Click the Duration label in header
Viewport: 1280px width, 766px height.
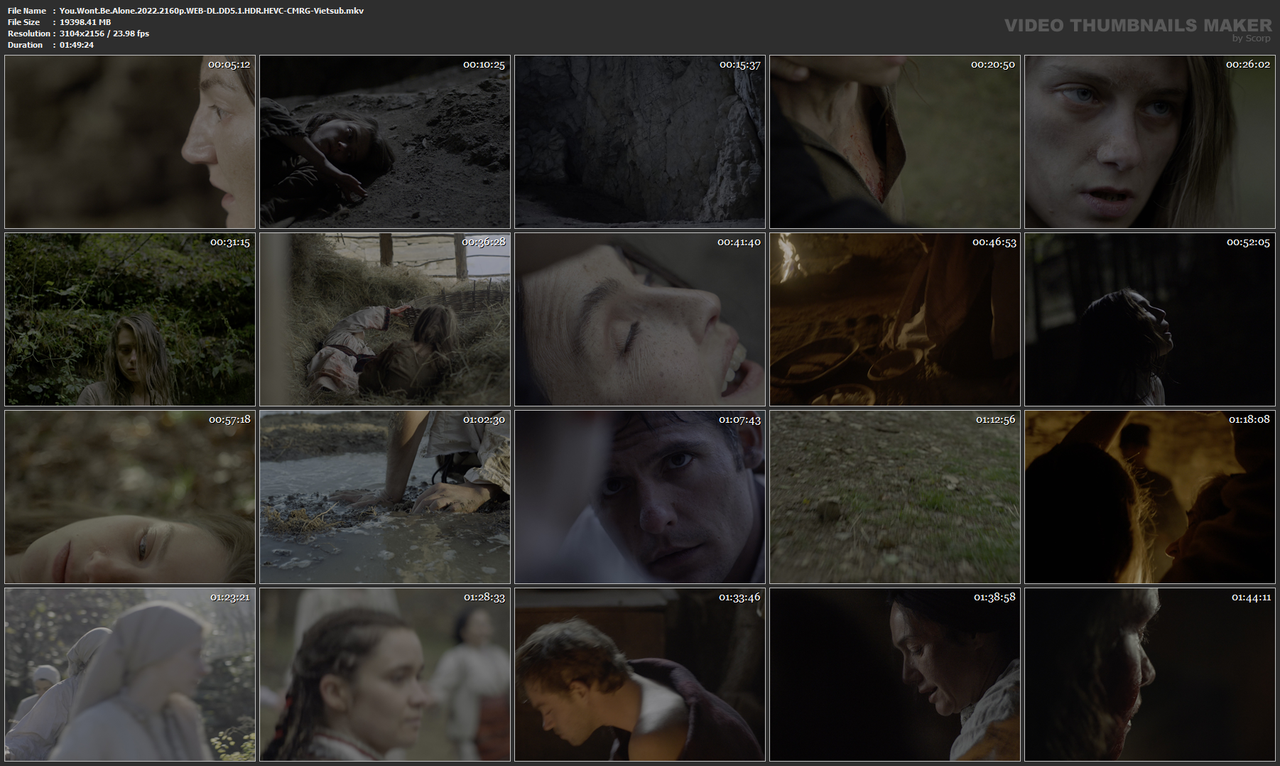coord(25,45)
